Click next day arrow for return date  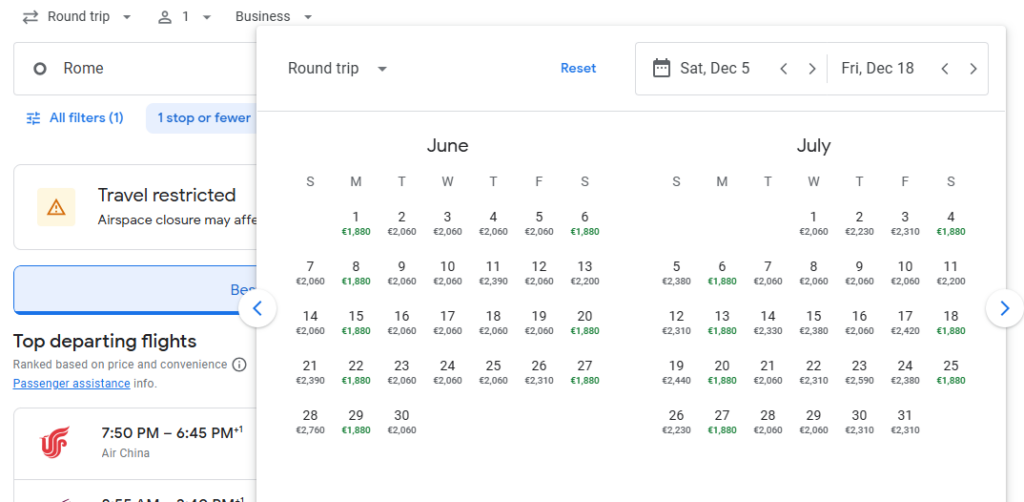[x=973, y=69]
